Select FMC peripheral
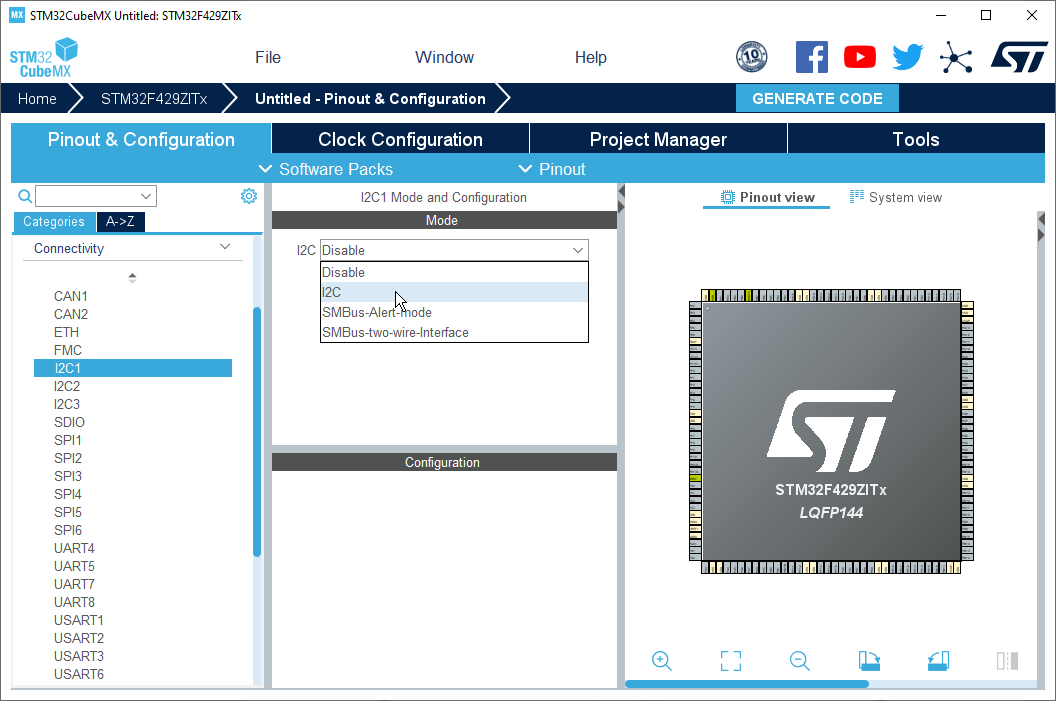Viewport: 1056px width, 701px height. (67, 351)
